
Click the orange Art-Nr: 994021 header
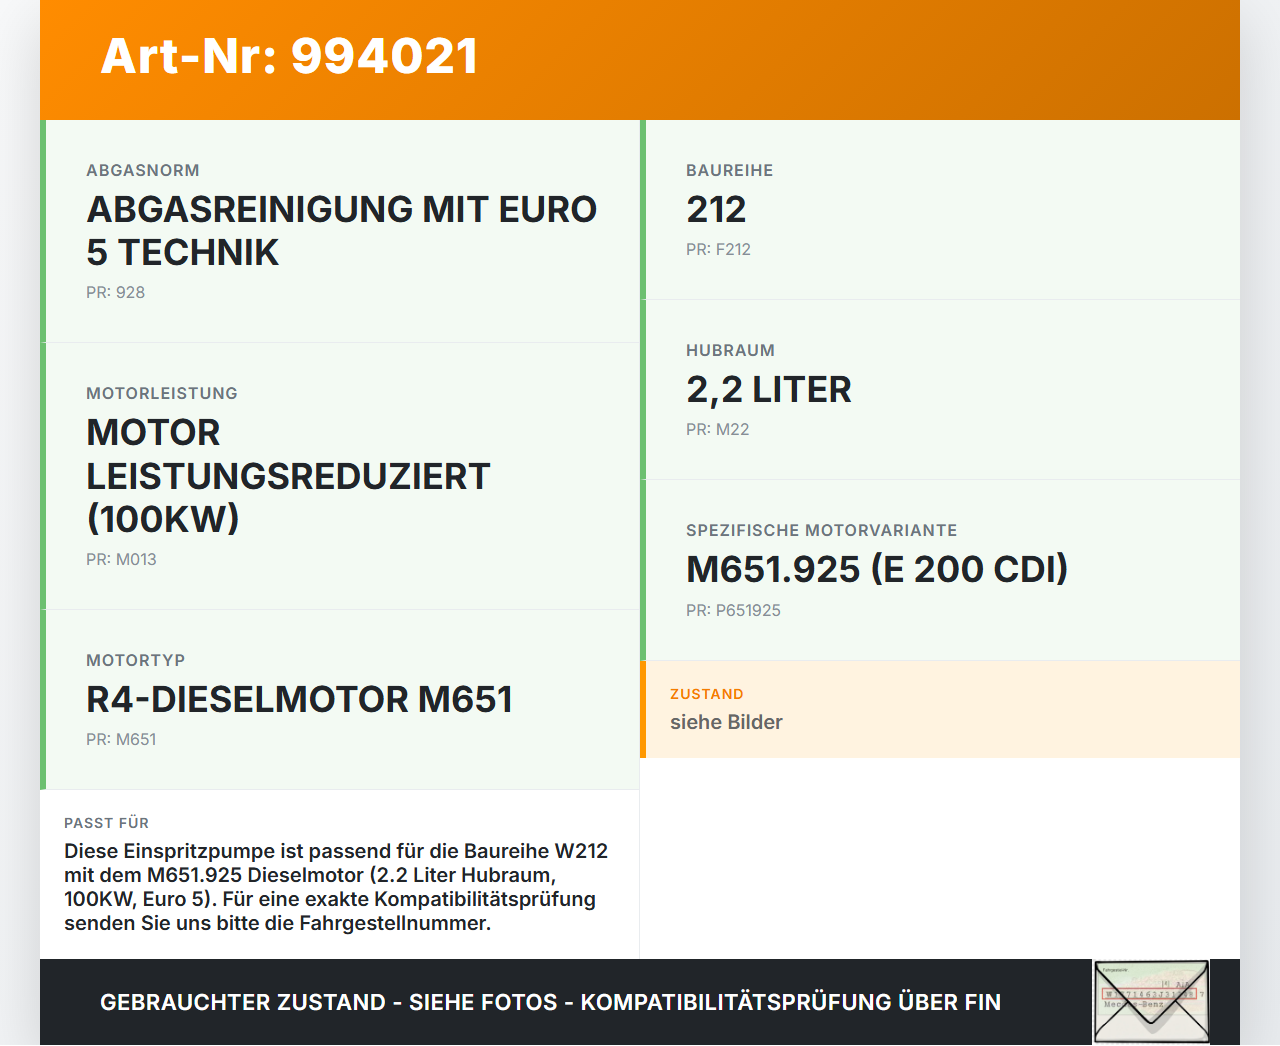[289, 56]
